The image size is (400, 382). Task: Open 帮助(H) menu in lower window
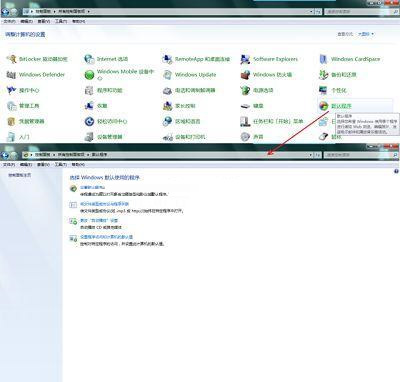click(x=79, y=165)
